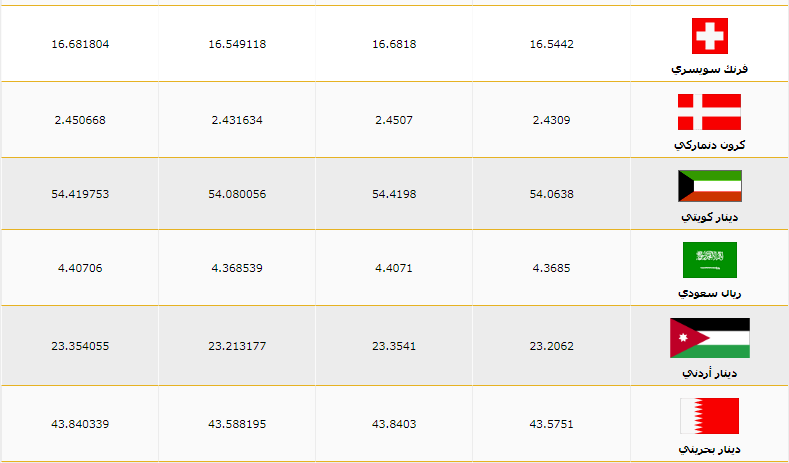
Task: Open the فرنك سويسري currency label
Action: (x=709, y=69)
